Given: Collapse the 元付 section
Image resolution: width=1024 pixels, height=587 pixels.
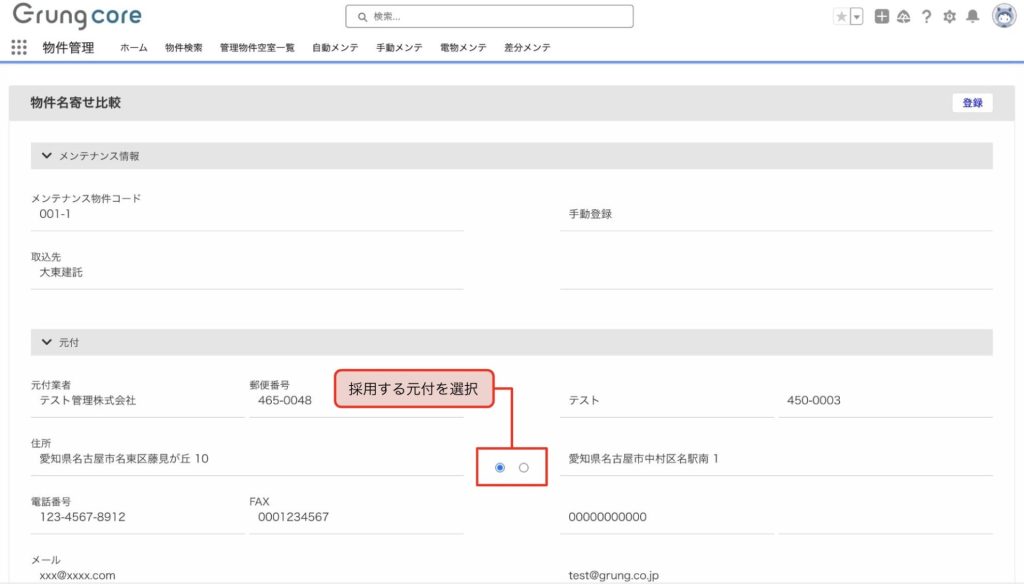Looking at the screenshot, I should (x=47, y=342).
